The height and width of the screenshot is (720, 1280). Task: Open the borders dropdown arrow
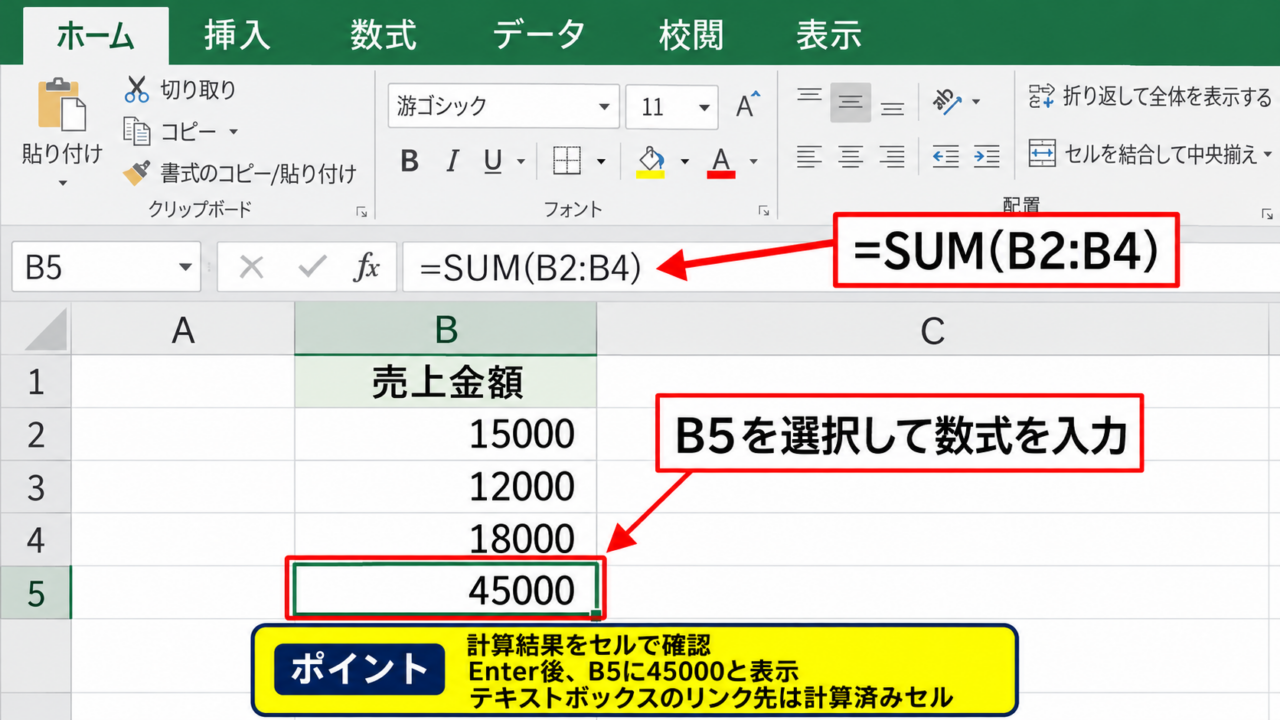[601, 162]
